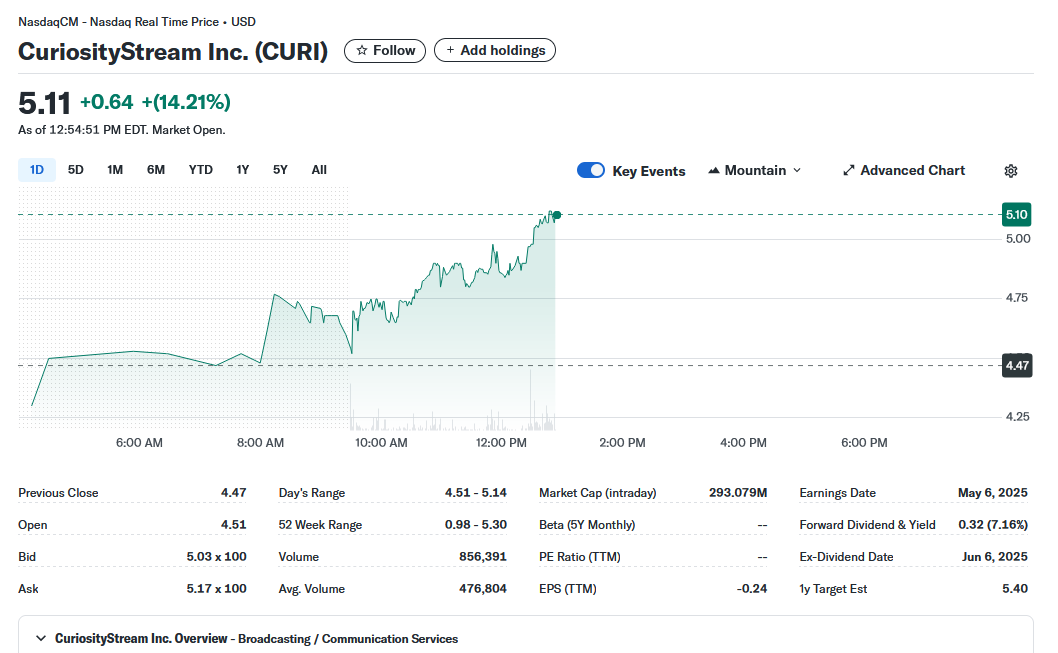
Task: Click the mountain chart type icon
Action: click(x=714, y=171)
